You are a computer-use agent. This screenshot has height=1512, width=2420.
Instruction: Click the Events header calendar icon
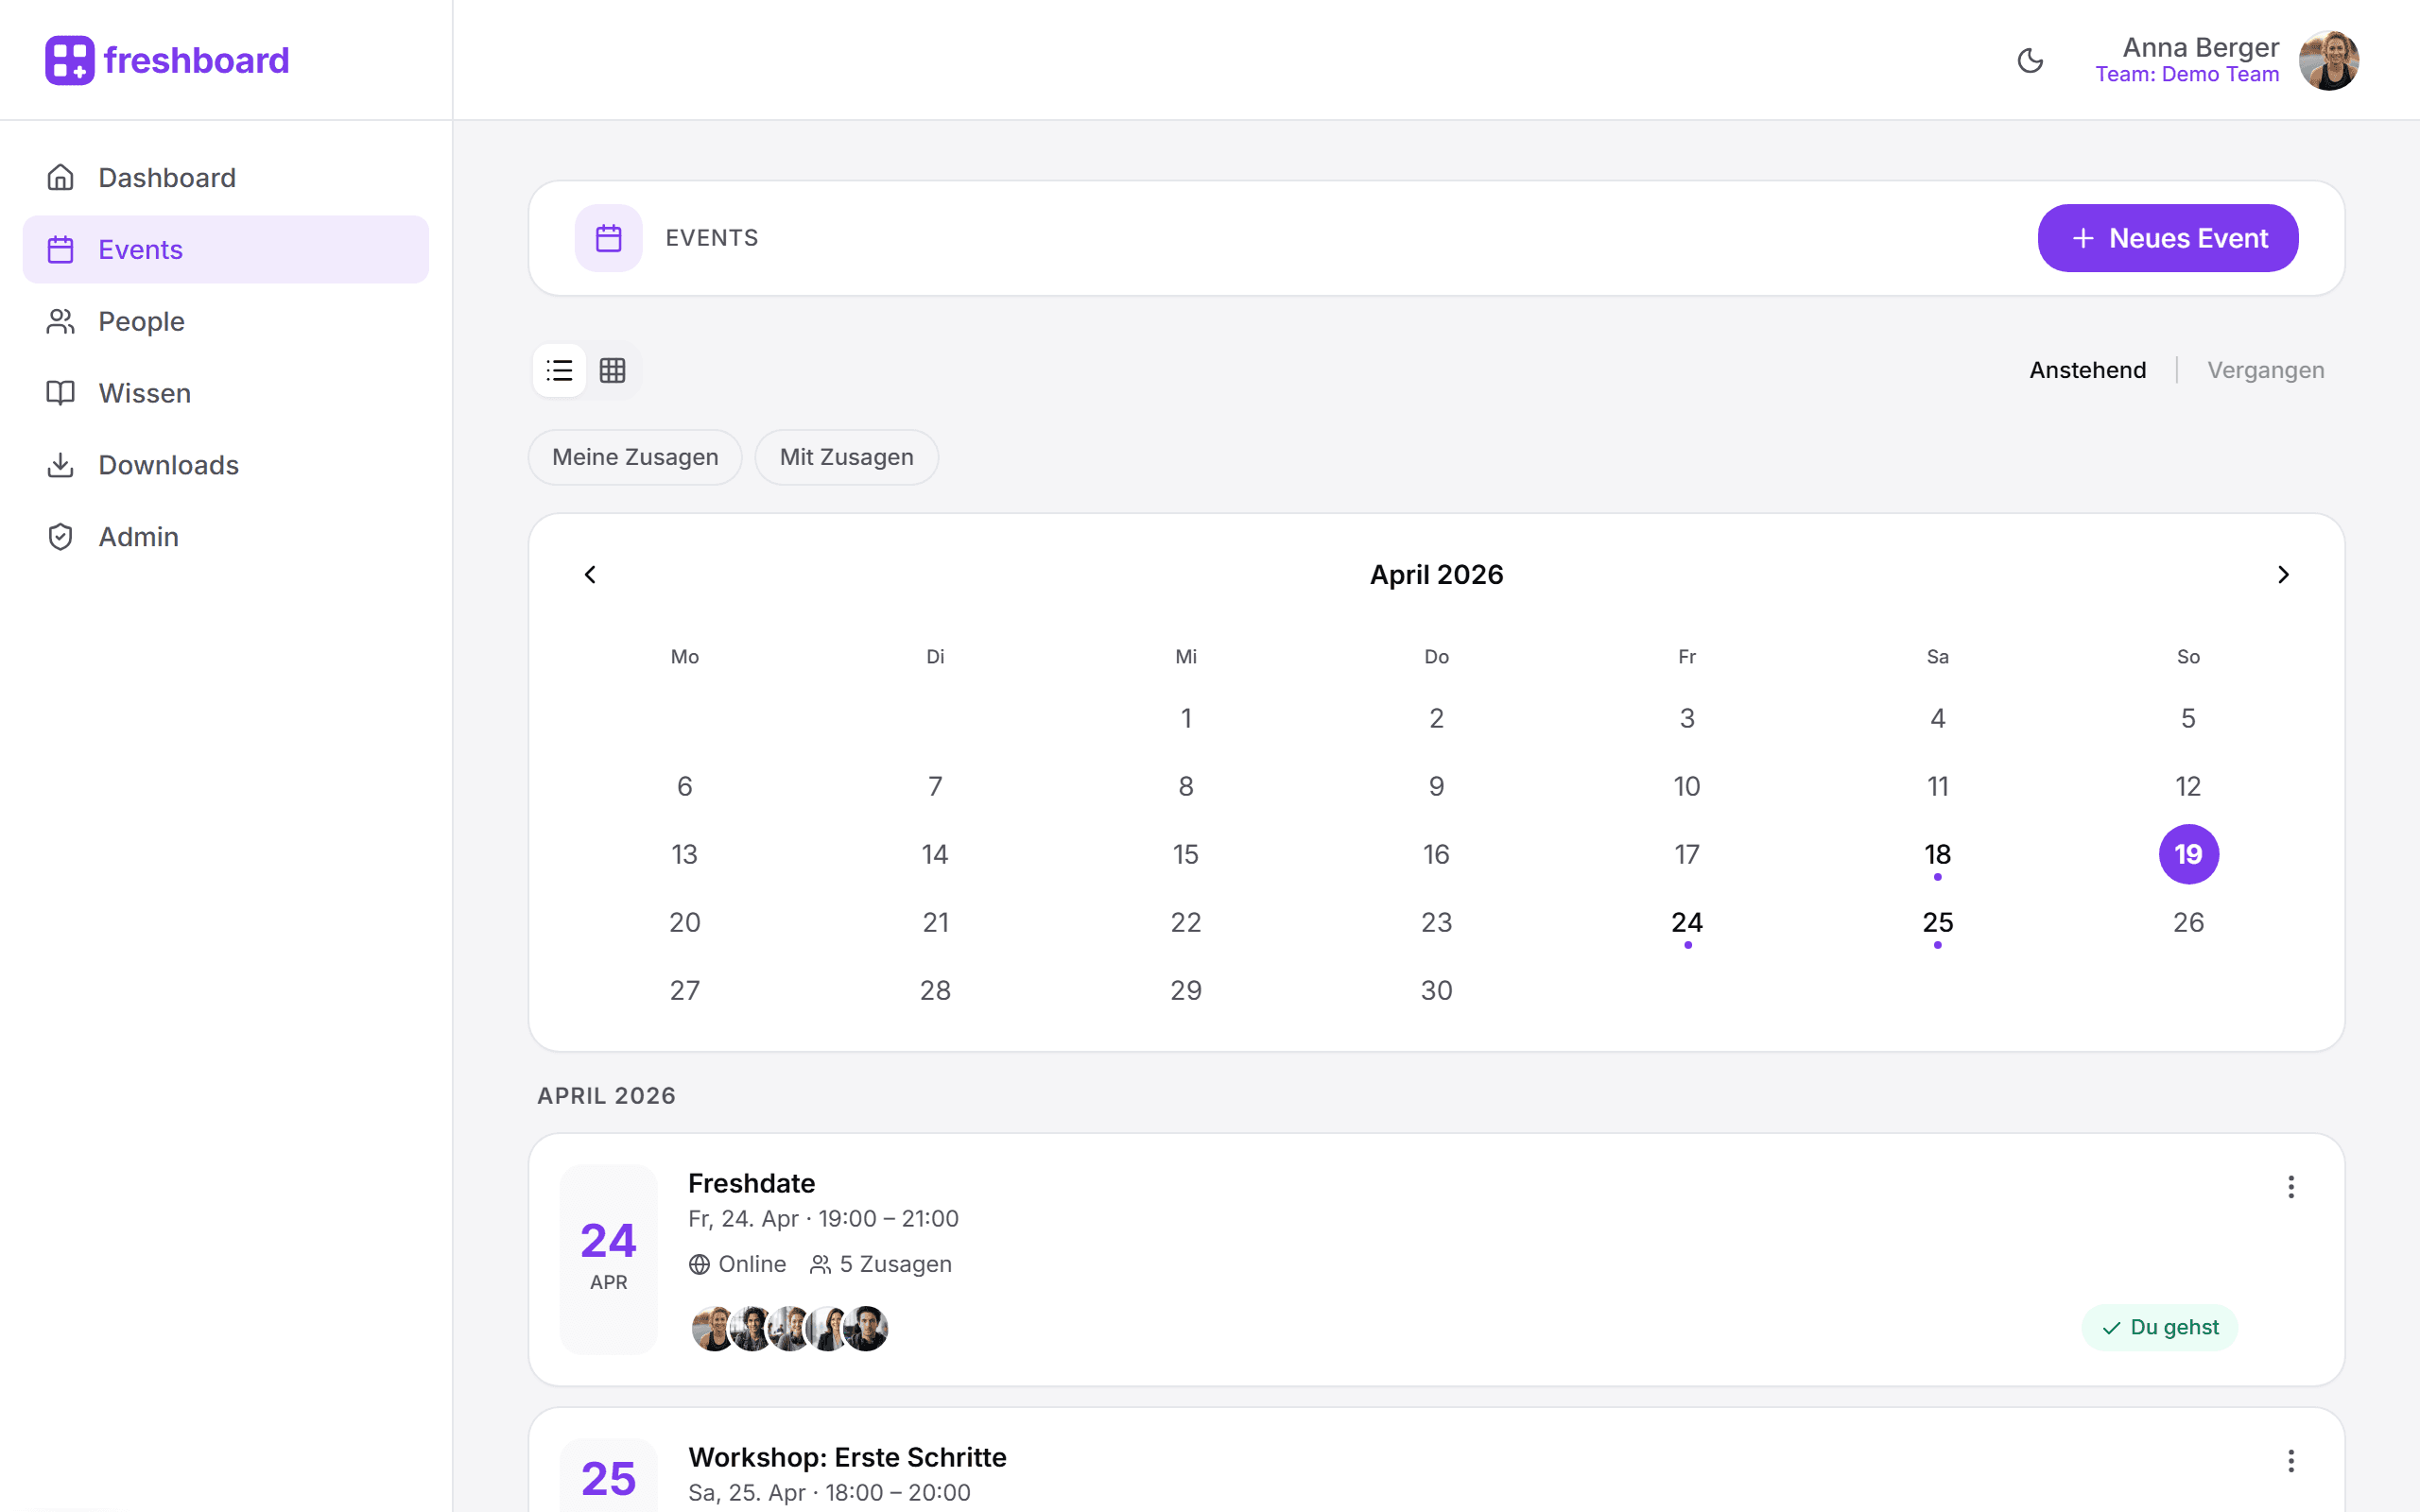click(609, 238)
